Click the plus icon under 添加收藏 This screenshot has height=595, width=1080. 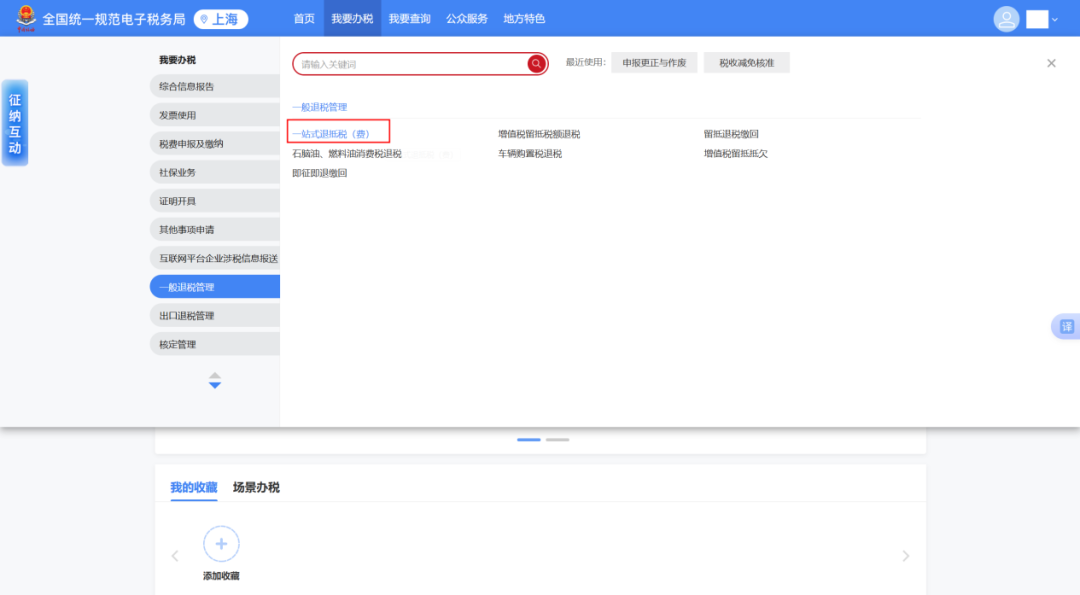pyautogui.click(x=220, y=543)
